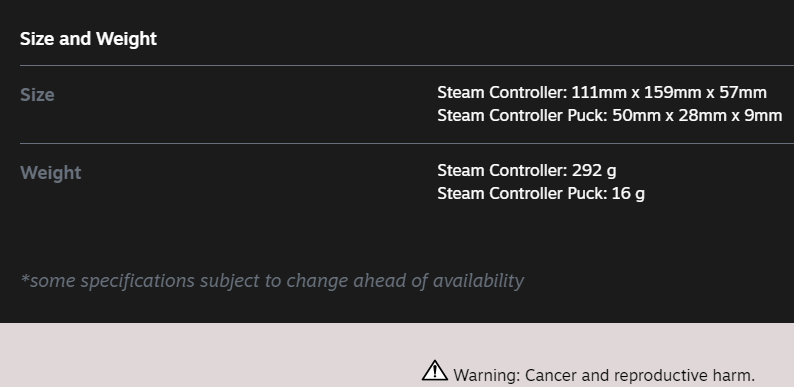
Task: Click the word Warning beside the triangle
Action: click(x=487, y=375)
